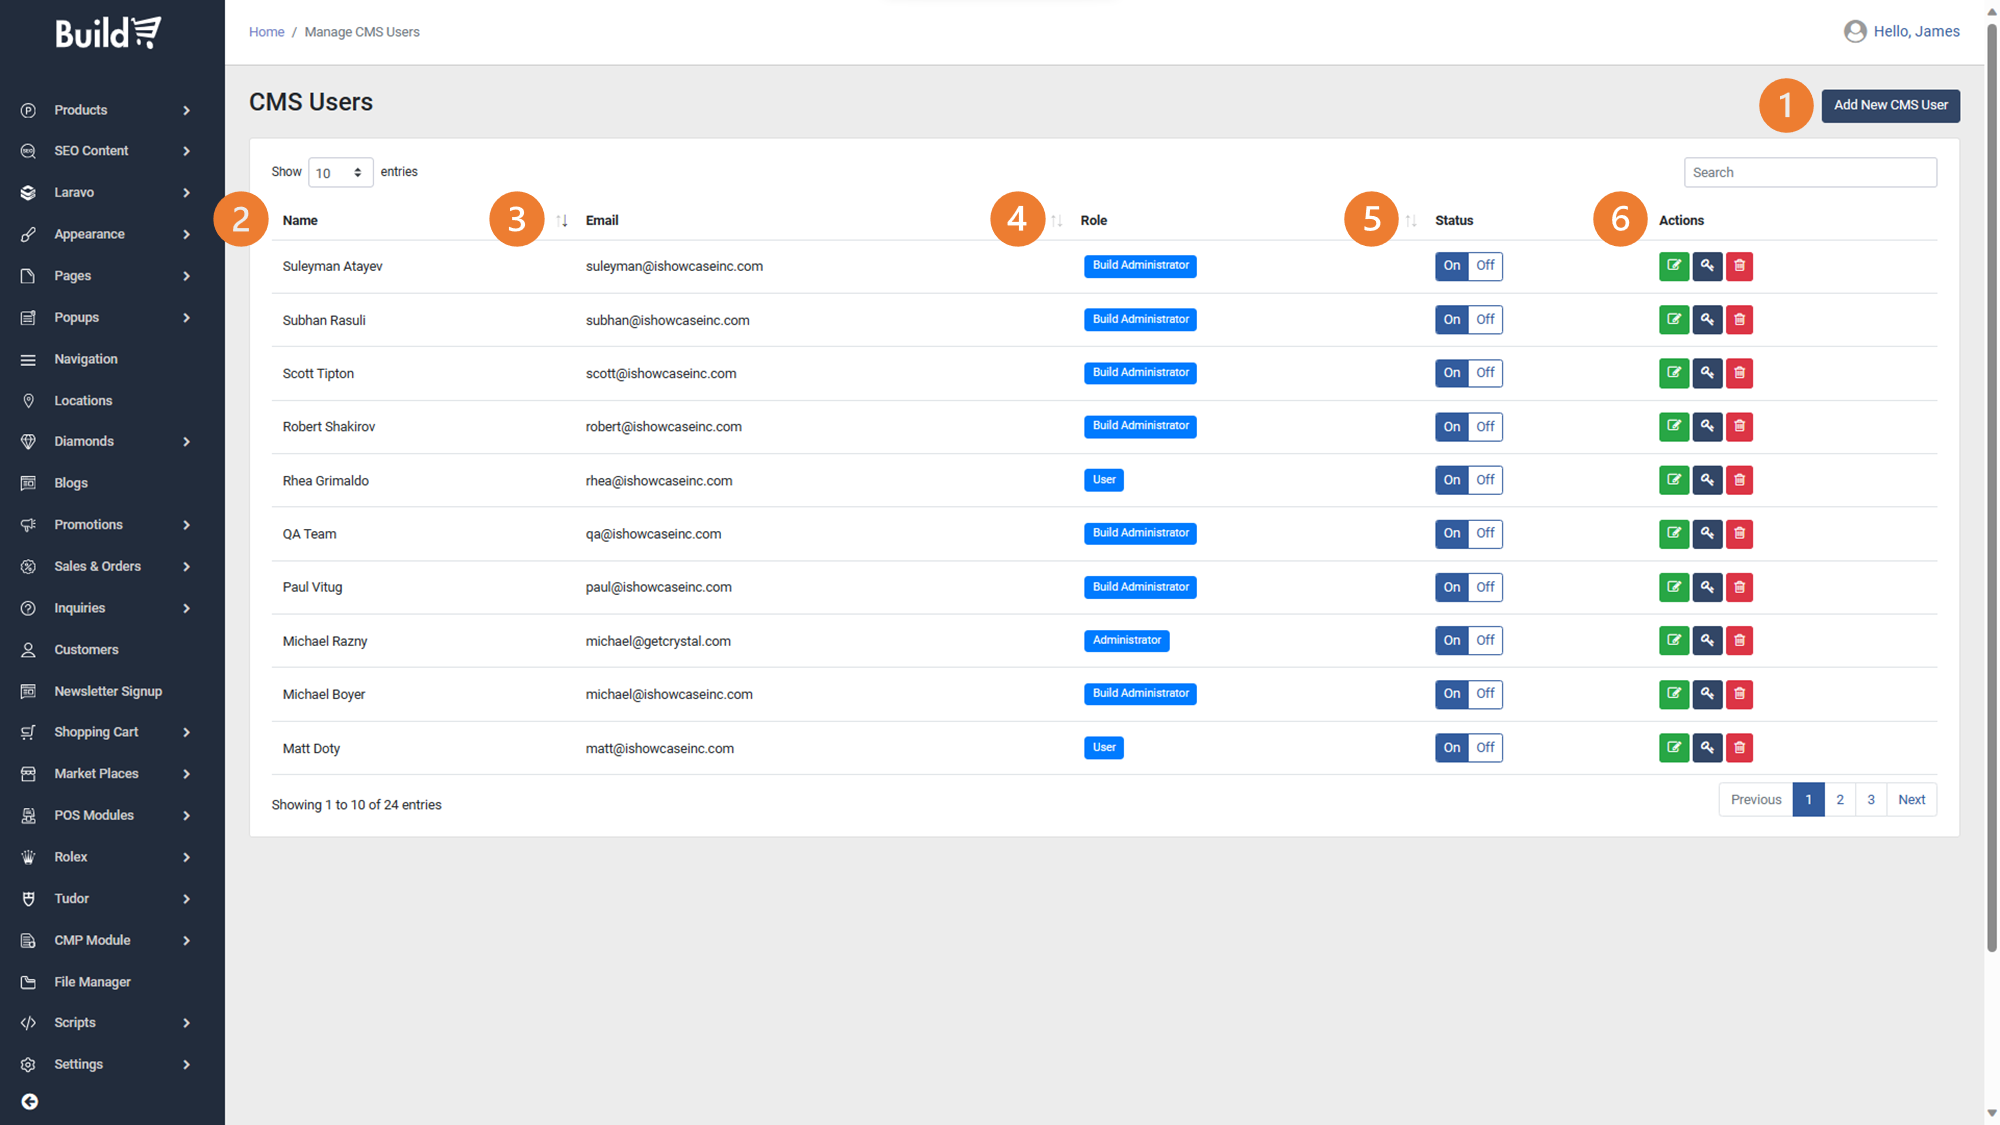
Task: Click edit icon for Suleyman Atayev
Action: pos(1673,266)
